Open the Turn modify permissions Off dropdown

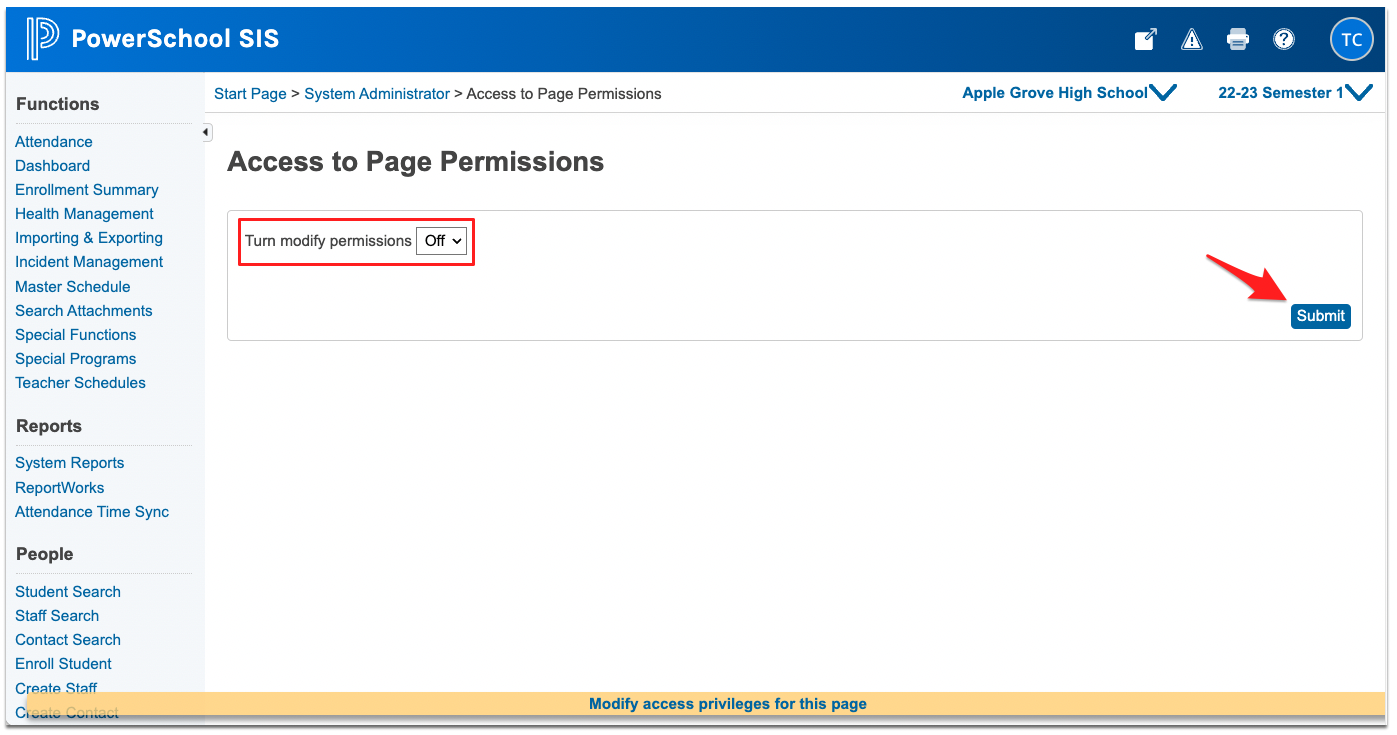(441, 240)
